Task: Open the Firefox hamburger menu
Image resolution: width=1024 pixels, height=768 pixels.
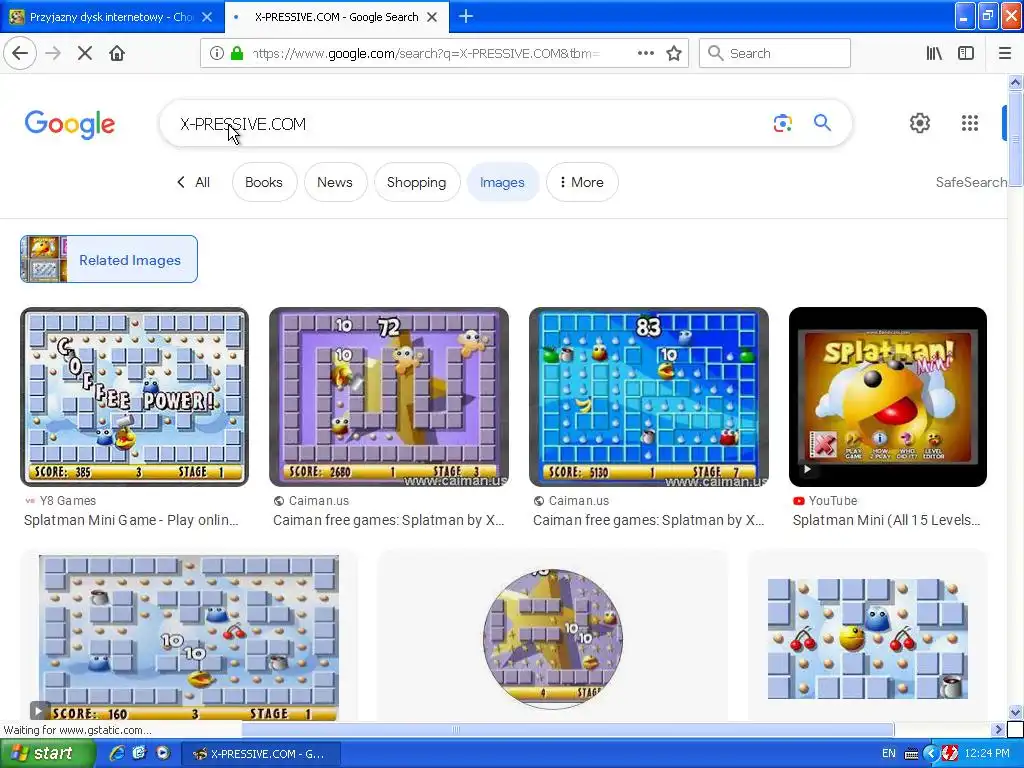Action: (x=1004, y=54)
